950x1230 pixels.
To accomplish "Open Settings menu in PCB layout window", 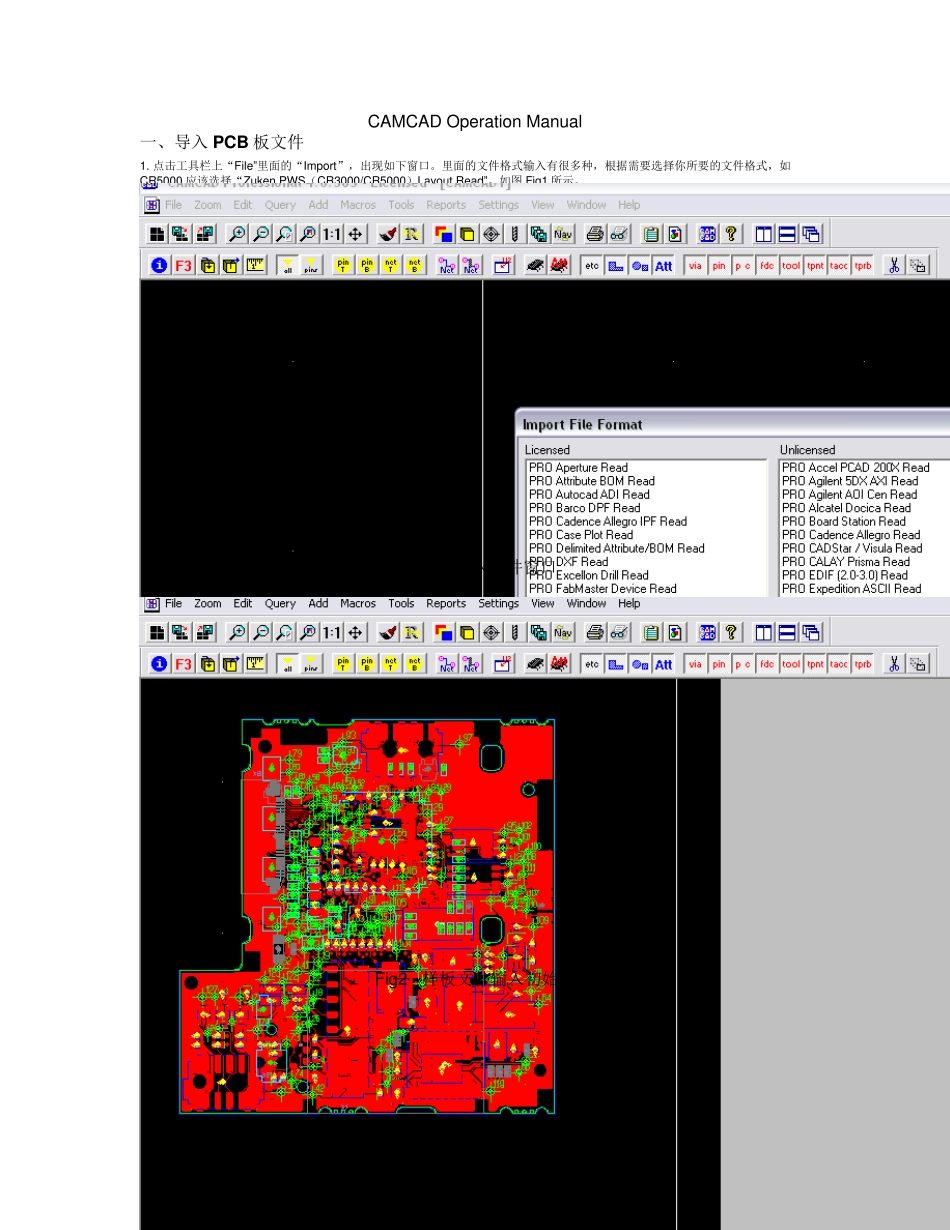I will [498, 603].
